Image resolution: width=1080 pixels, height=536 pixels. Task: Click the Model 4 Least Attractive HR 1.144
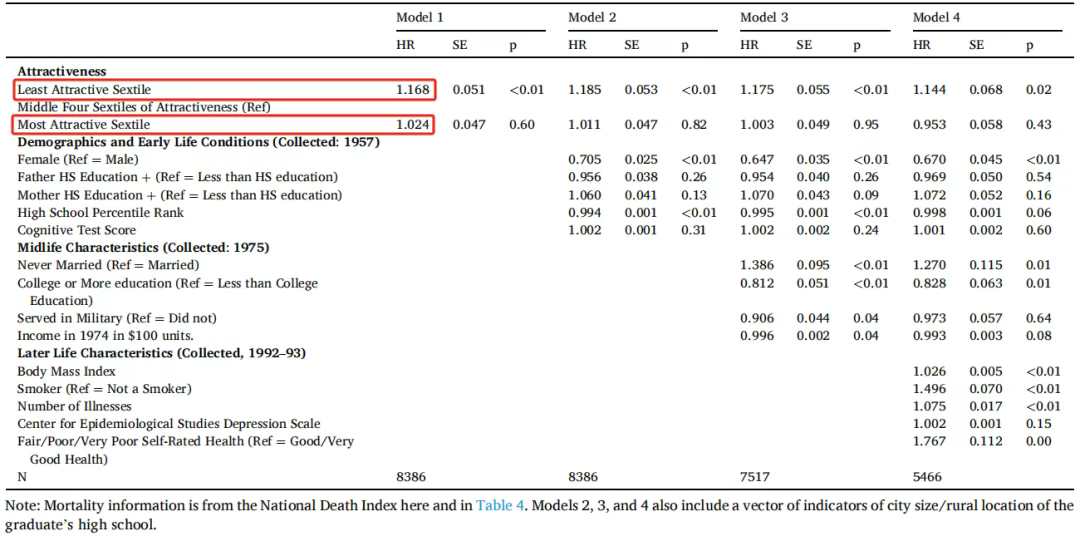point(930,90)
